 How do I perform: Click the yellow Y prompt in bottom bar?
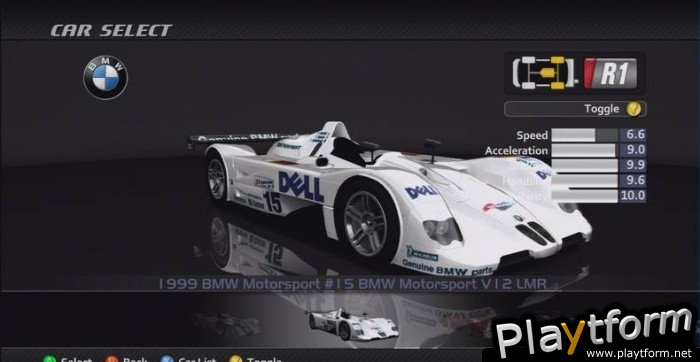(x=256, y=359)
